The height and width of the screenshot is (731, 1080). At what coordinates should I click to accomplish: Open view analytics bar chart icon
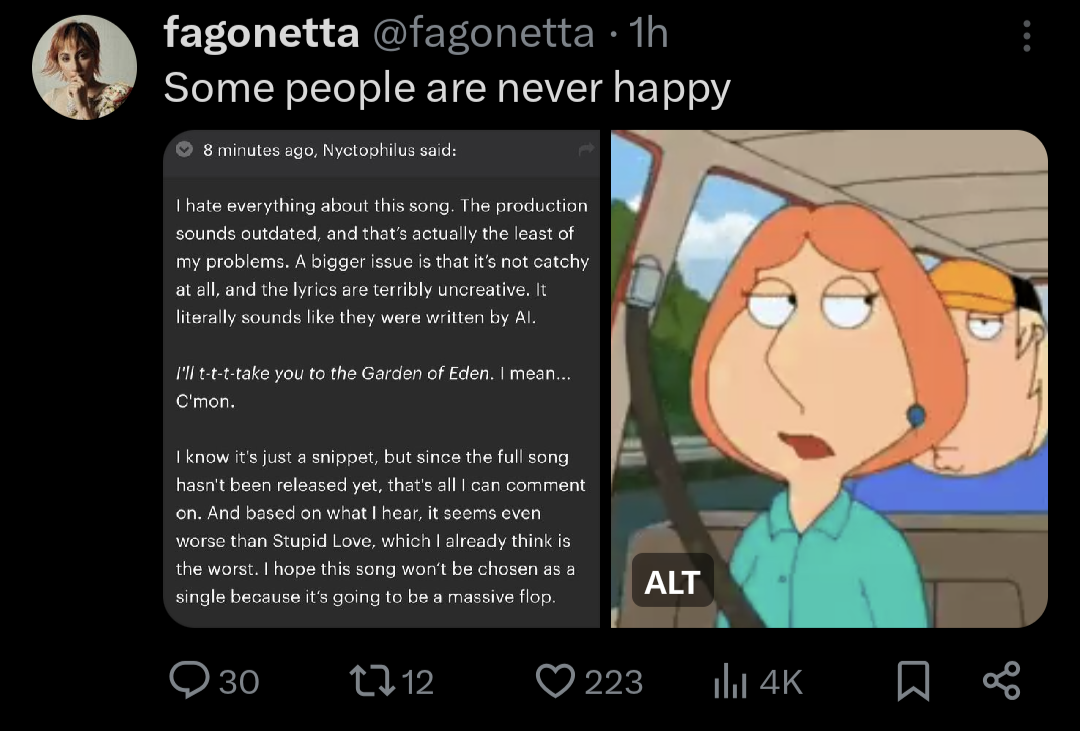point(730,681)
